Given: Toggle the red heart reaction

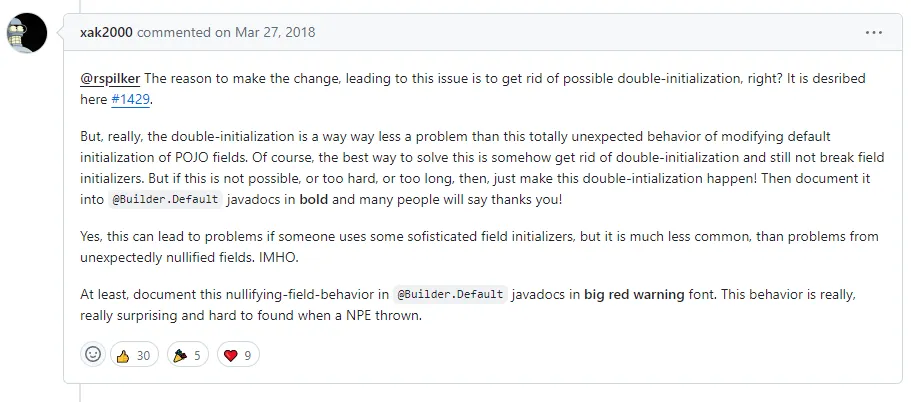Looking at the screenshot, I should (x=237, y=354).
